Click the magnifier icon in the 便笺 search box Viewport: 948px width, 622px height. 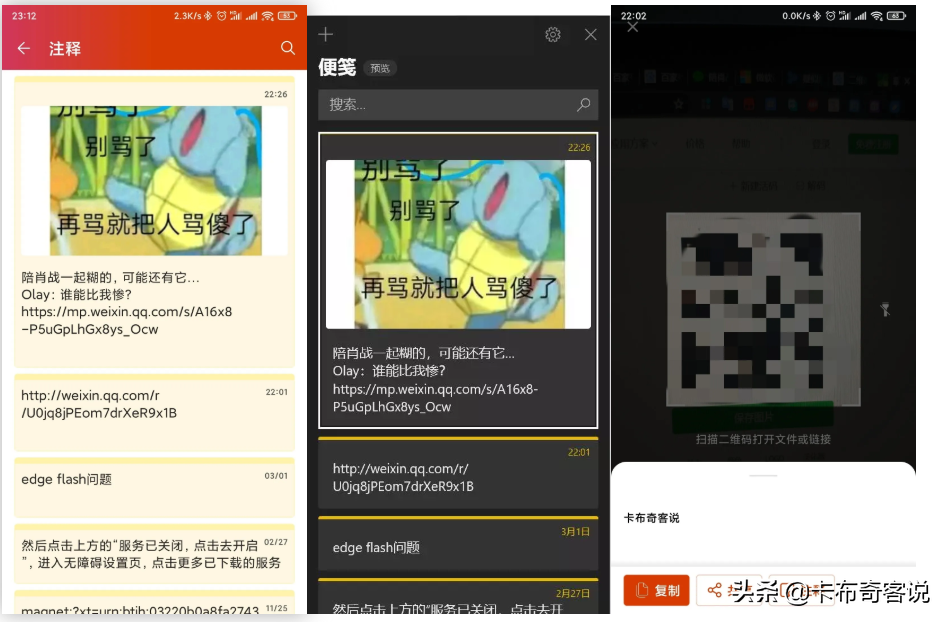[583, 105]
